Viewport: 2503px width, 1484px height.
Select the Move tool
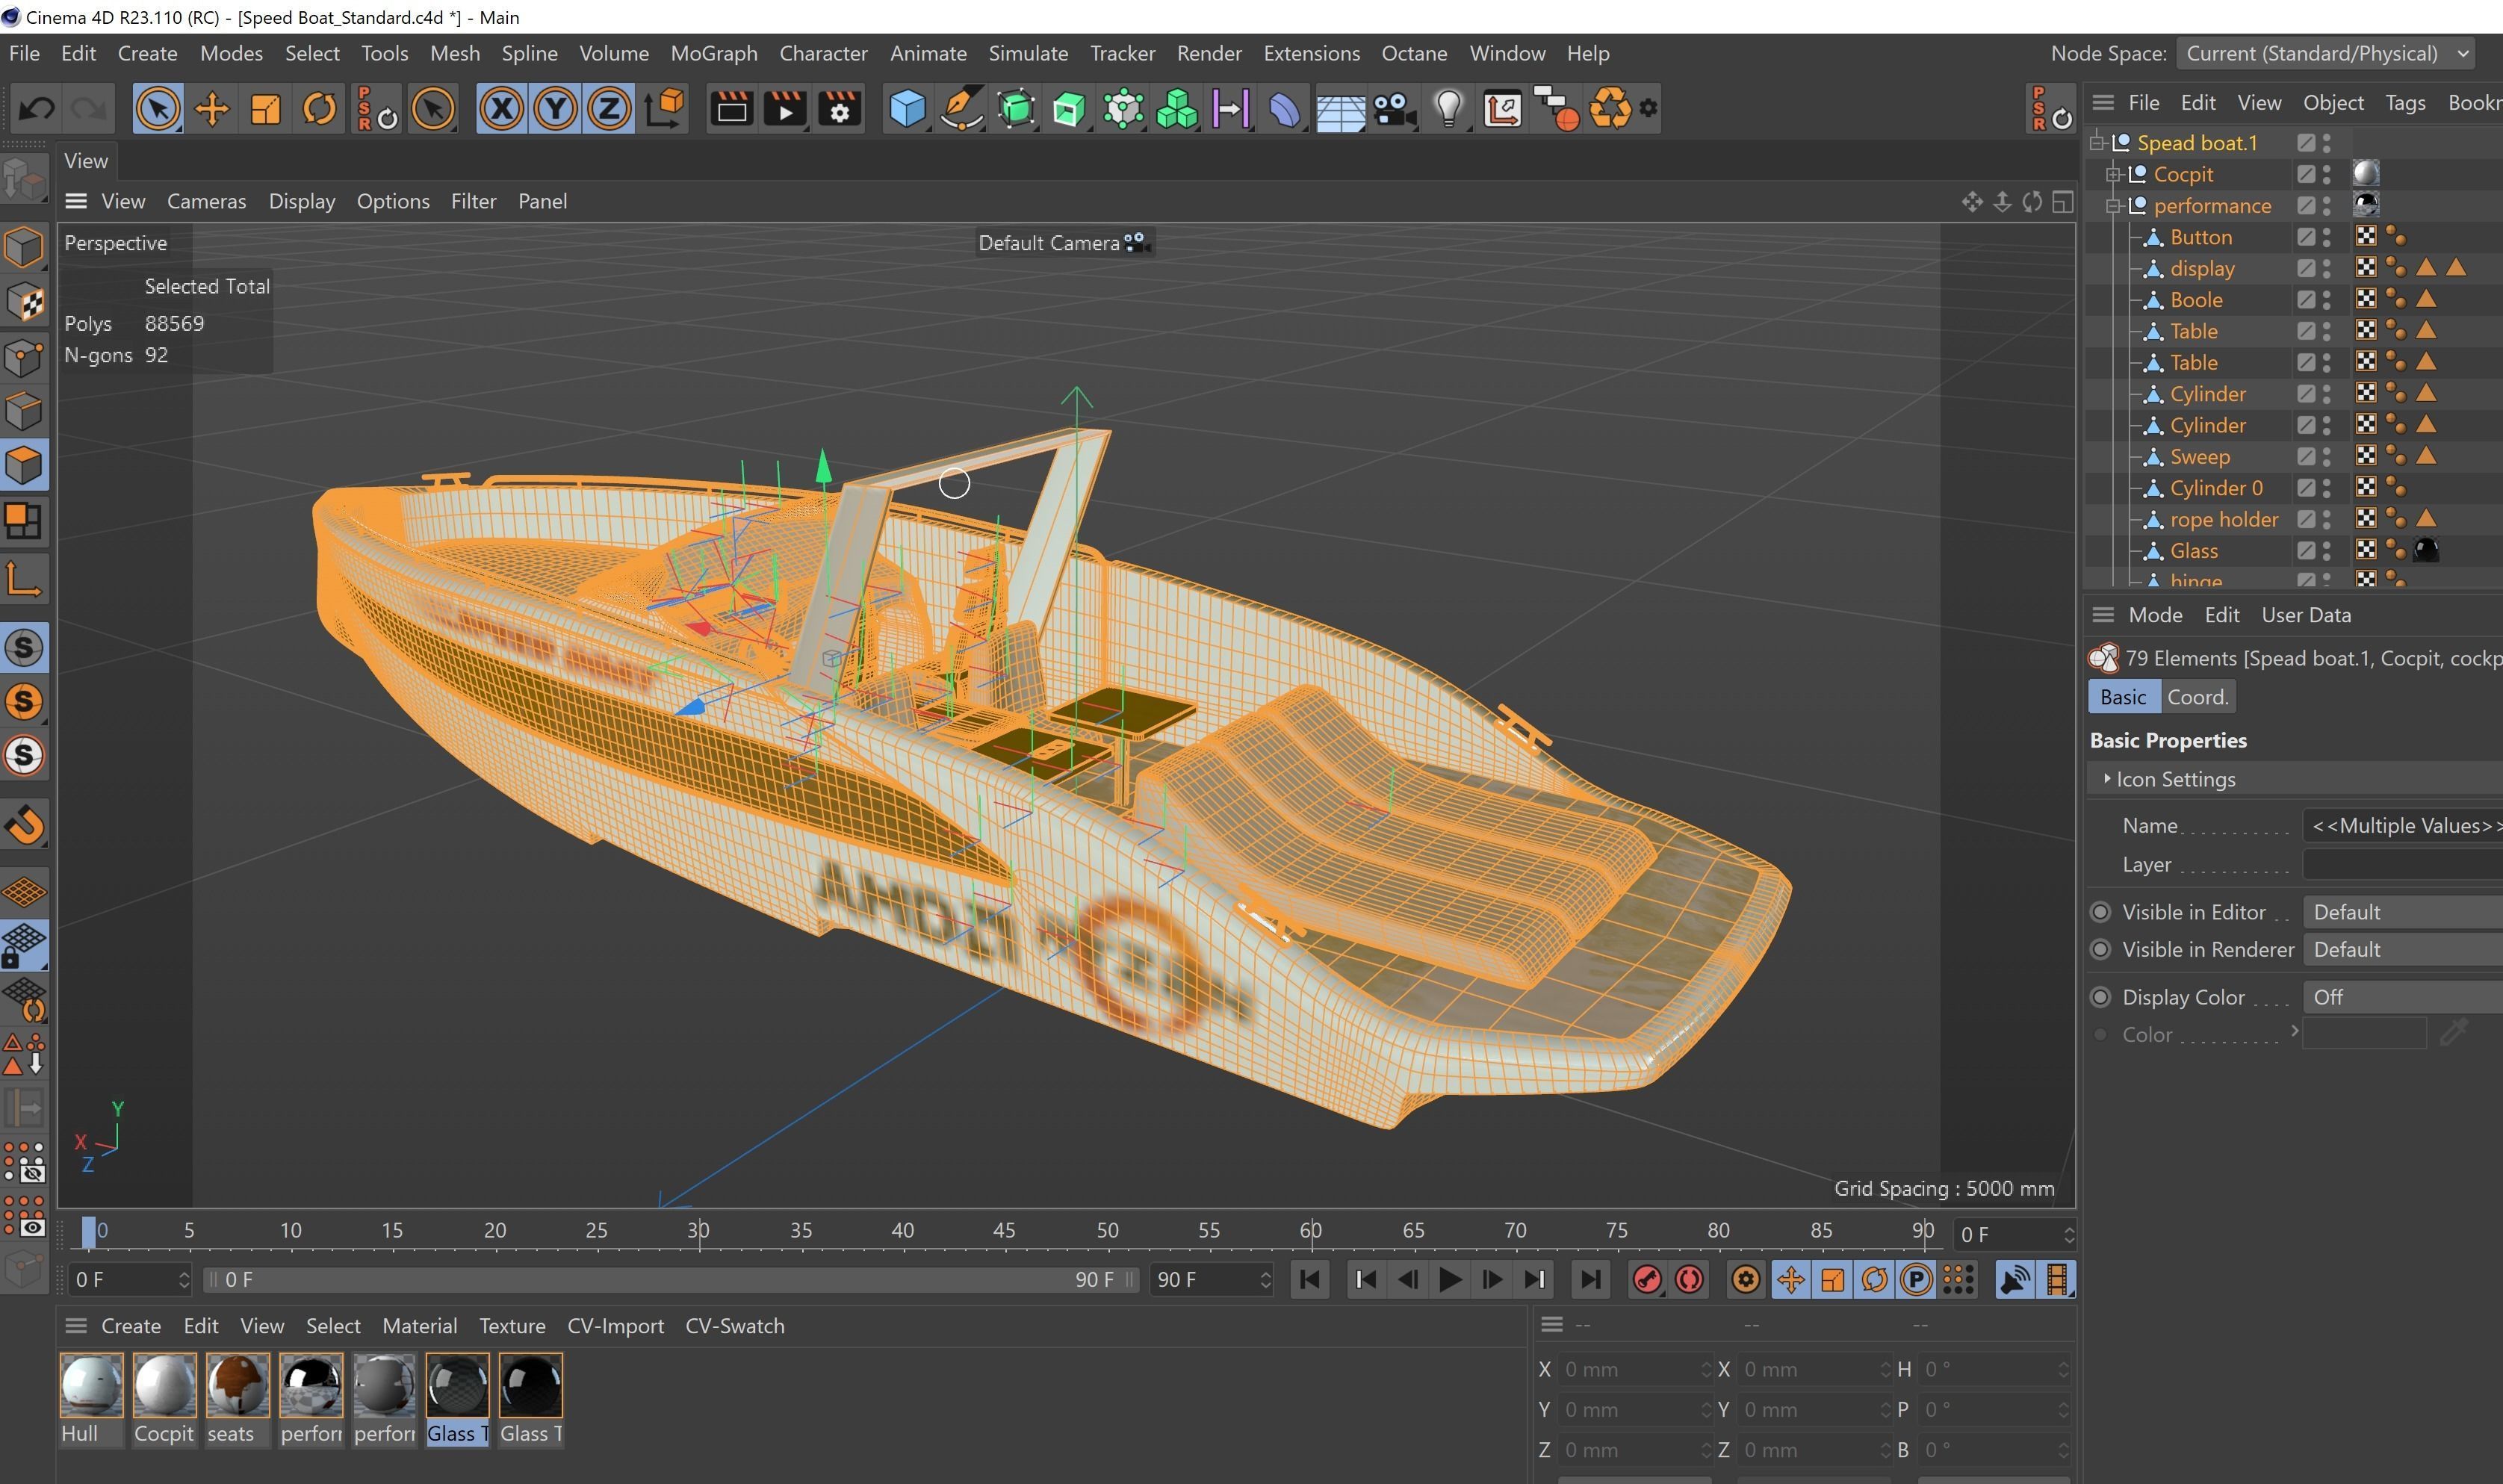click(x=211, y=108)
